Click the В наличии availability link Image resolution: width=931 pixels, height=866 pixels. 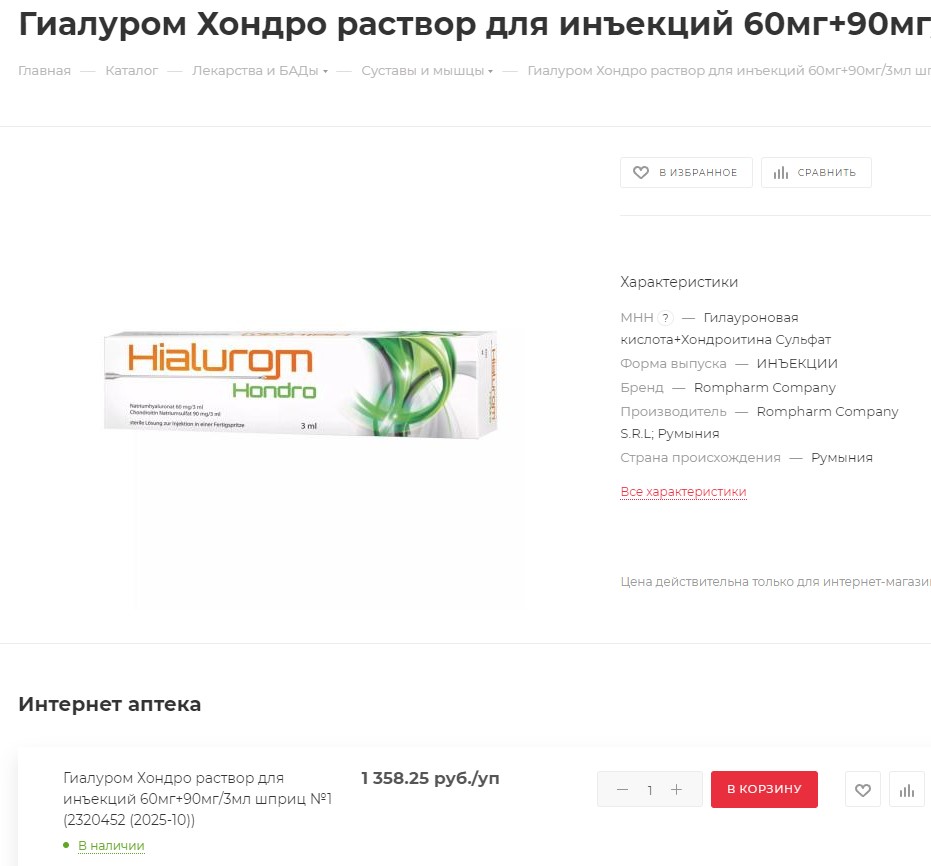[x=112, y=845]
